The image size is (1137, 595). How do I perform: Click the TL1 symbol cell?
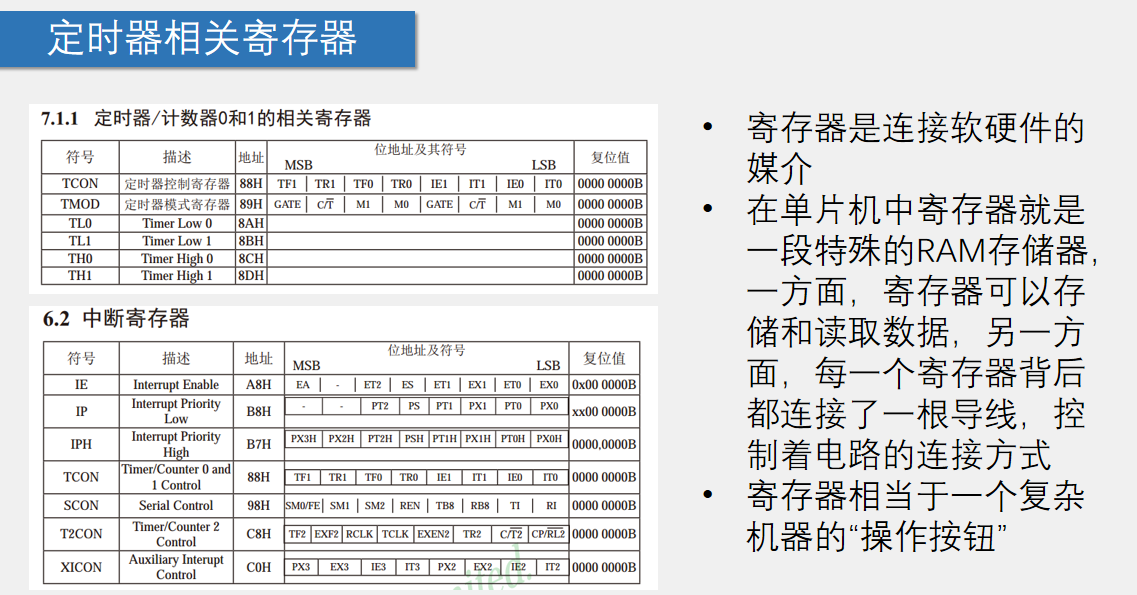click(x=80, y=241)
